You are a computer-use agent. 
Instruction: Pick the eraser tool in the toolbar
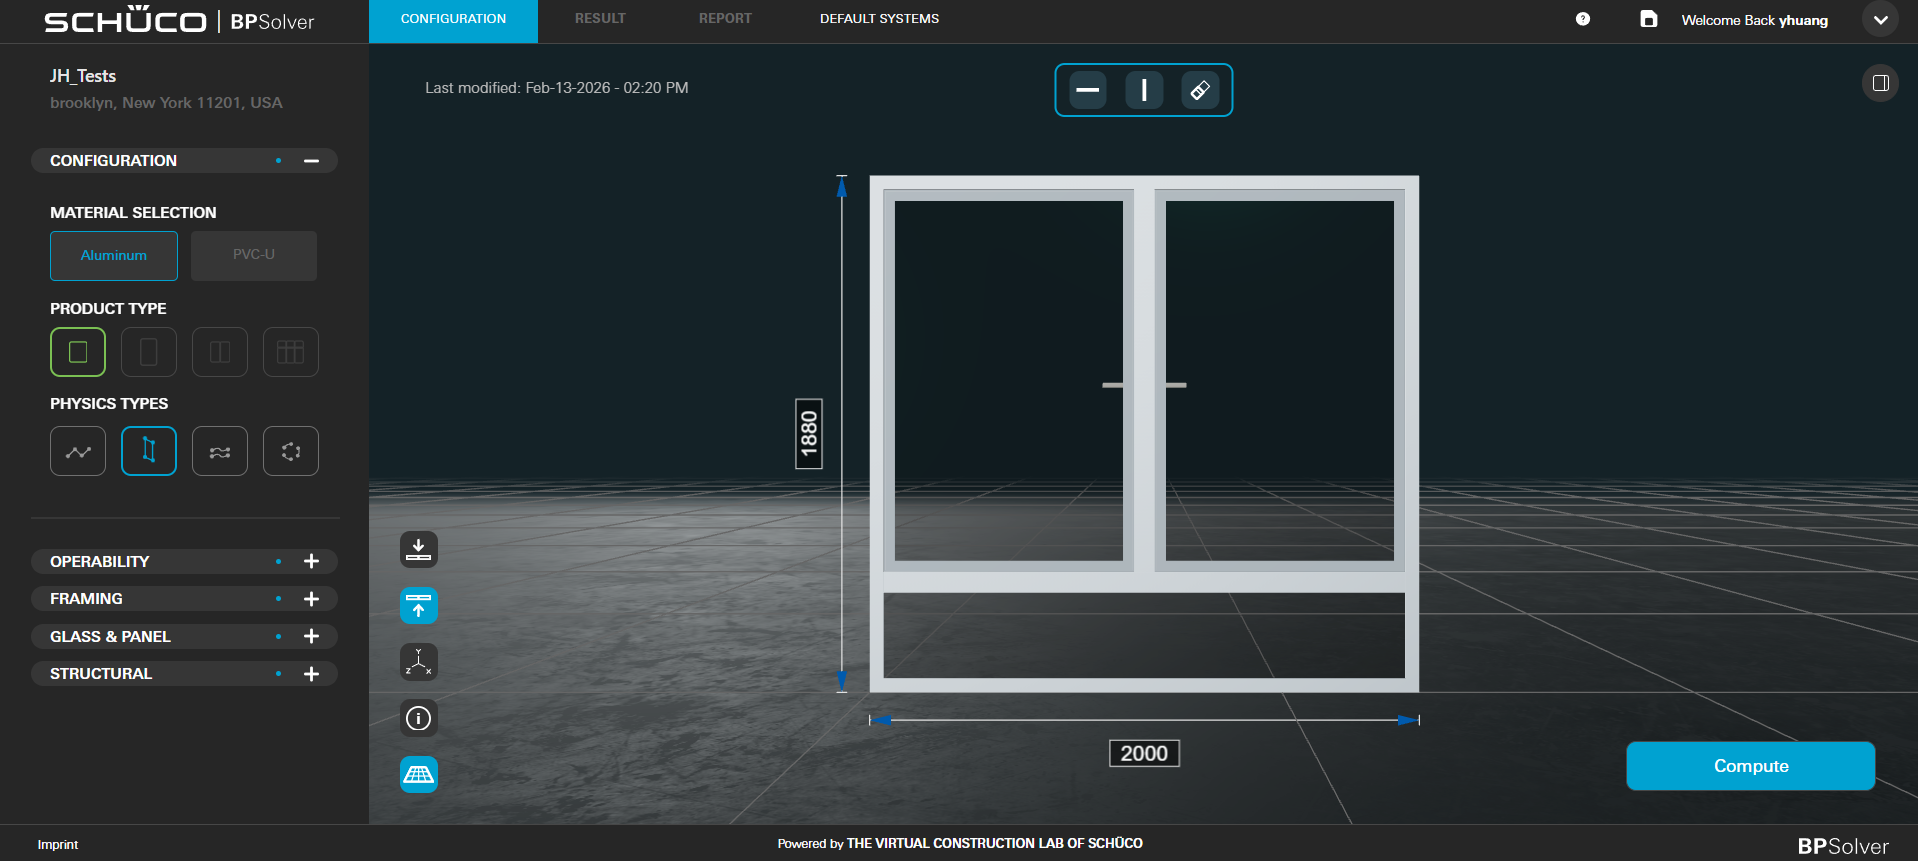(x=1200, y=90)
